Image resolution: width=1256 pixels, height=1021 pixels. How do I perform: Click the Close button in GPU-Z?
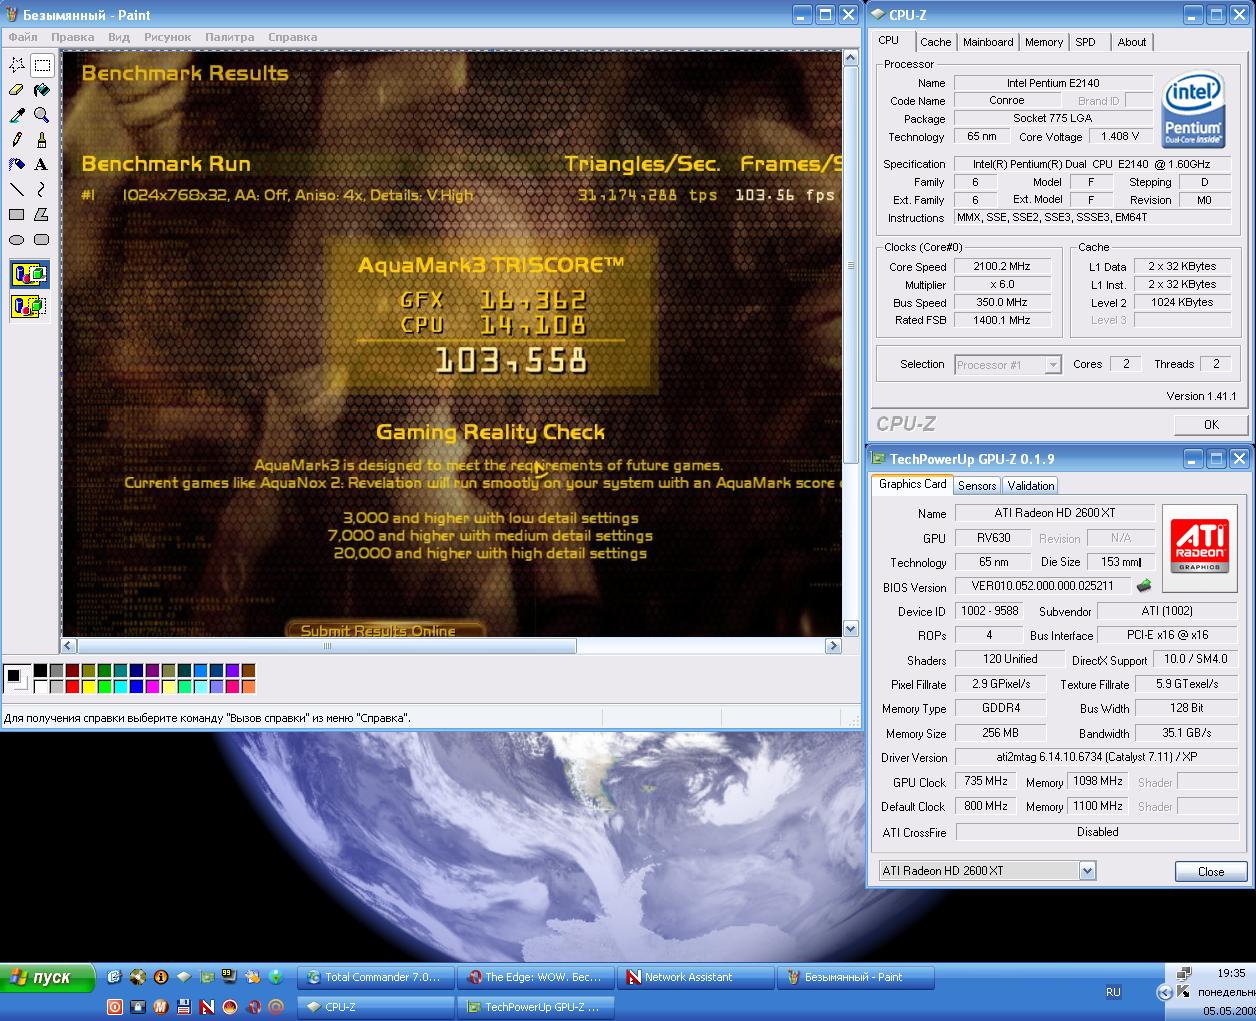(x=1211, y=871)
